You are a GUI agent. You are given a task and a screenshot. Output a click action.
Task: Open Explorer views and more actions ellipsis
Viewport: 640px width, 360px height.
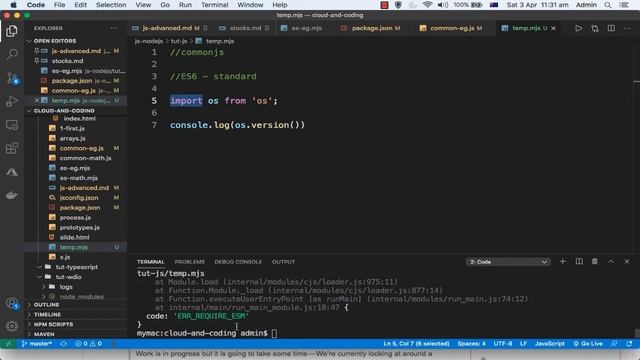(114, 28)
